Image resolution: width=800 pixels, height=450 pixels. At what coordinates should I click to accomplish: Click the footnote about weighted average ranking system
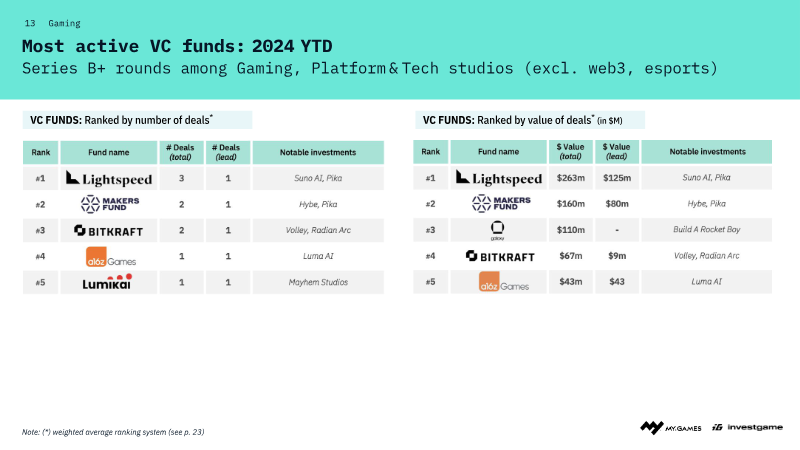pos(113,432)
